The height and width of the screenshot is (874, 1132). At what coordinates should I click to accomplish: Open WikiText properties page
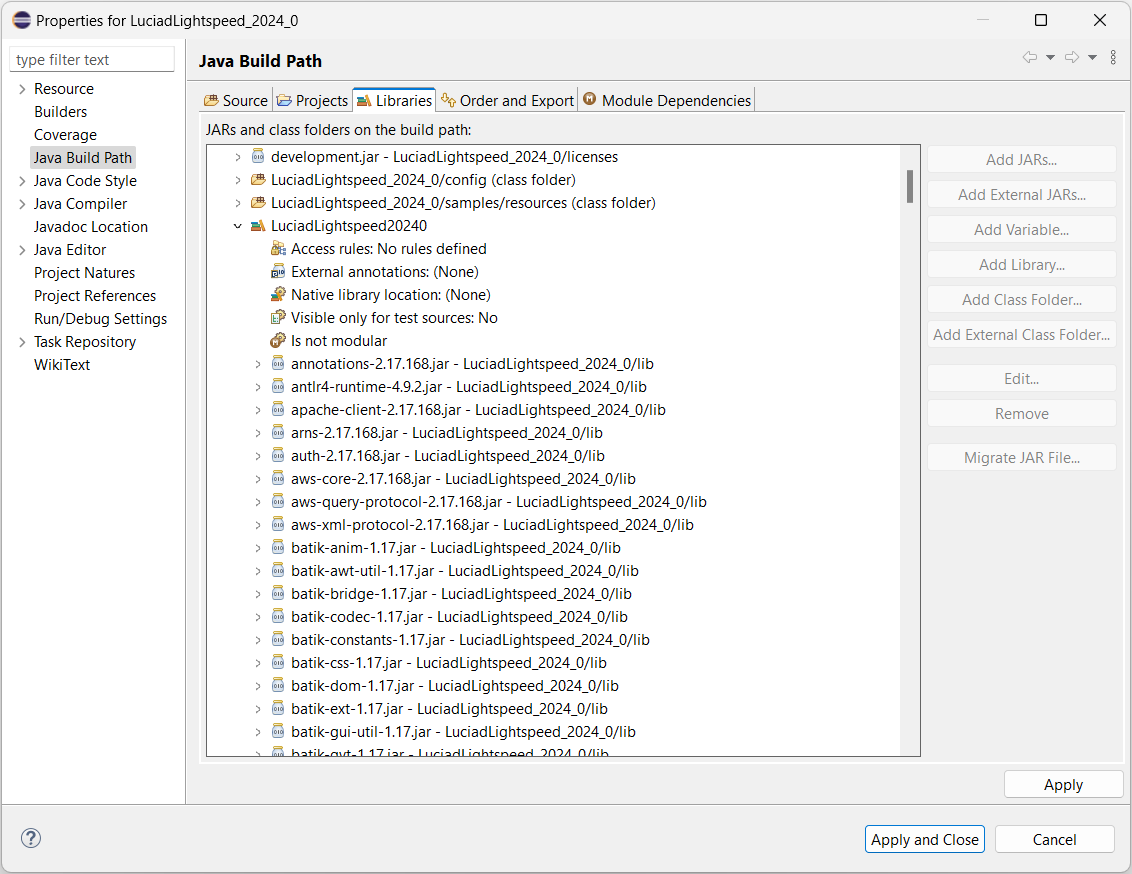click(x=62, y=365)
